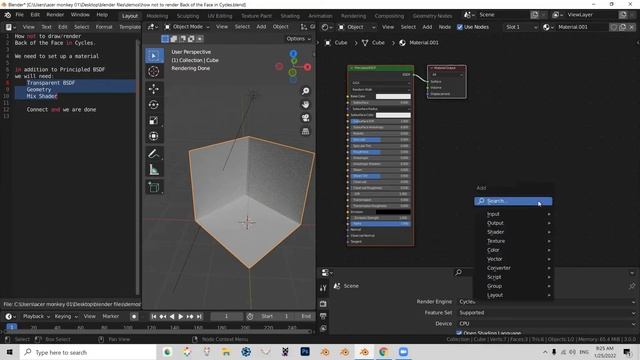Toggle the fake user shield for Material.001
The image size is (640, 360).
(613, 27)
